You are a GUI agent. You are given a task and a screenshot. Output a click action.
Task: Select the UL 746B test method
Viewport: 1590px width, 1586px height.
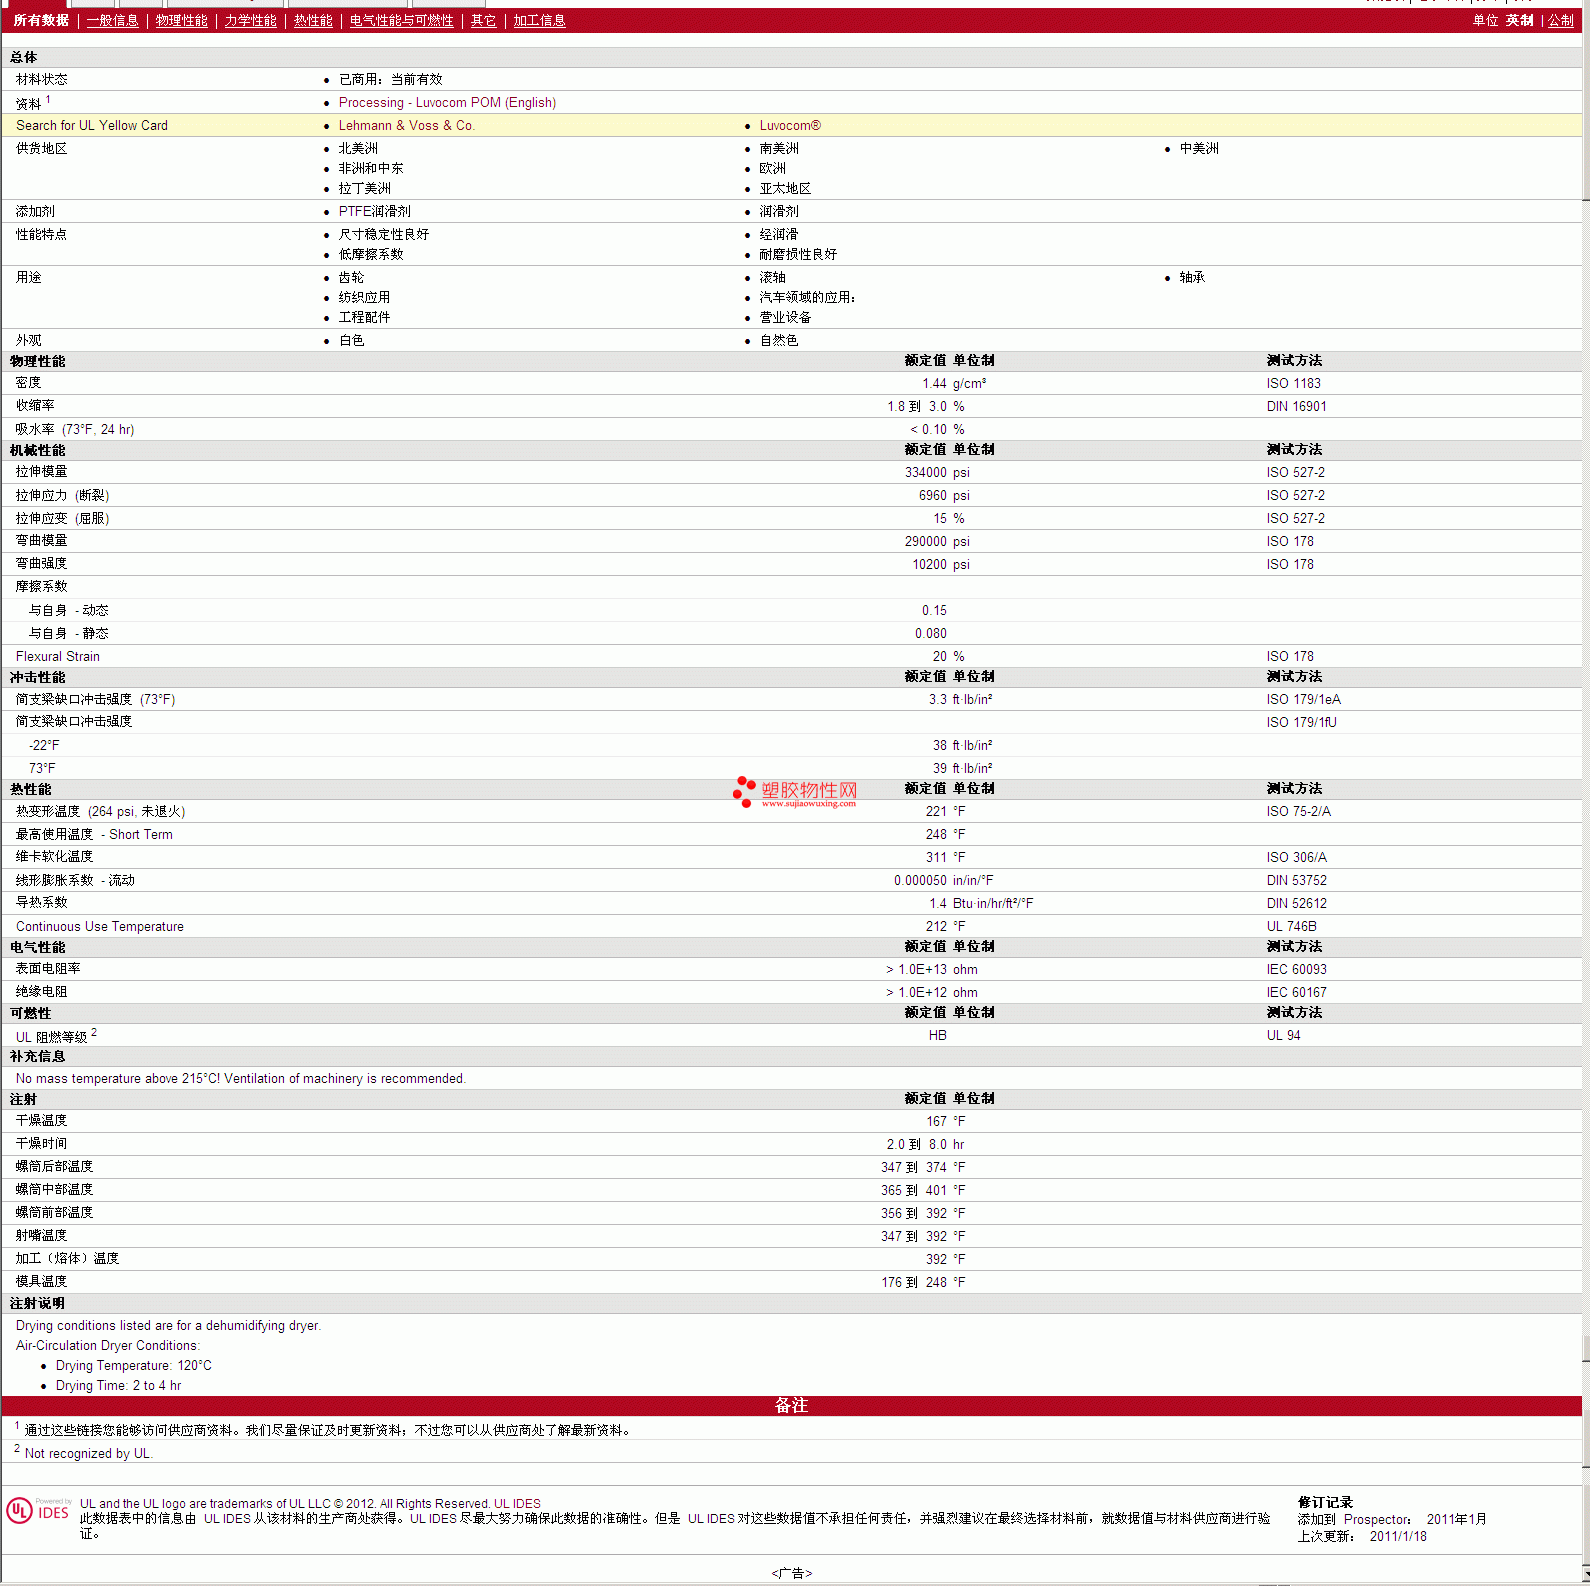coord(1291,927)
